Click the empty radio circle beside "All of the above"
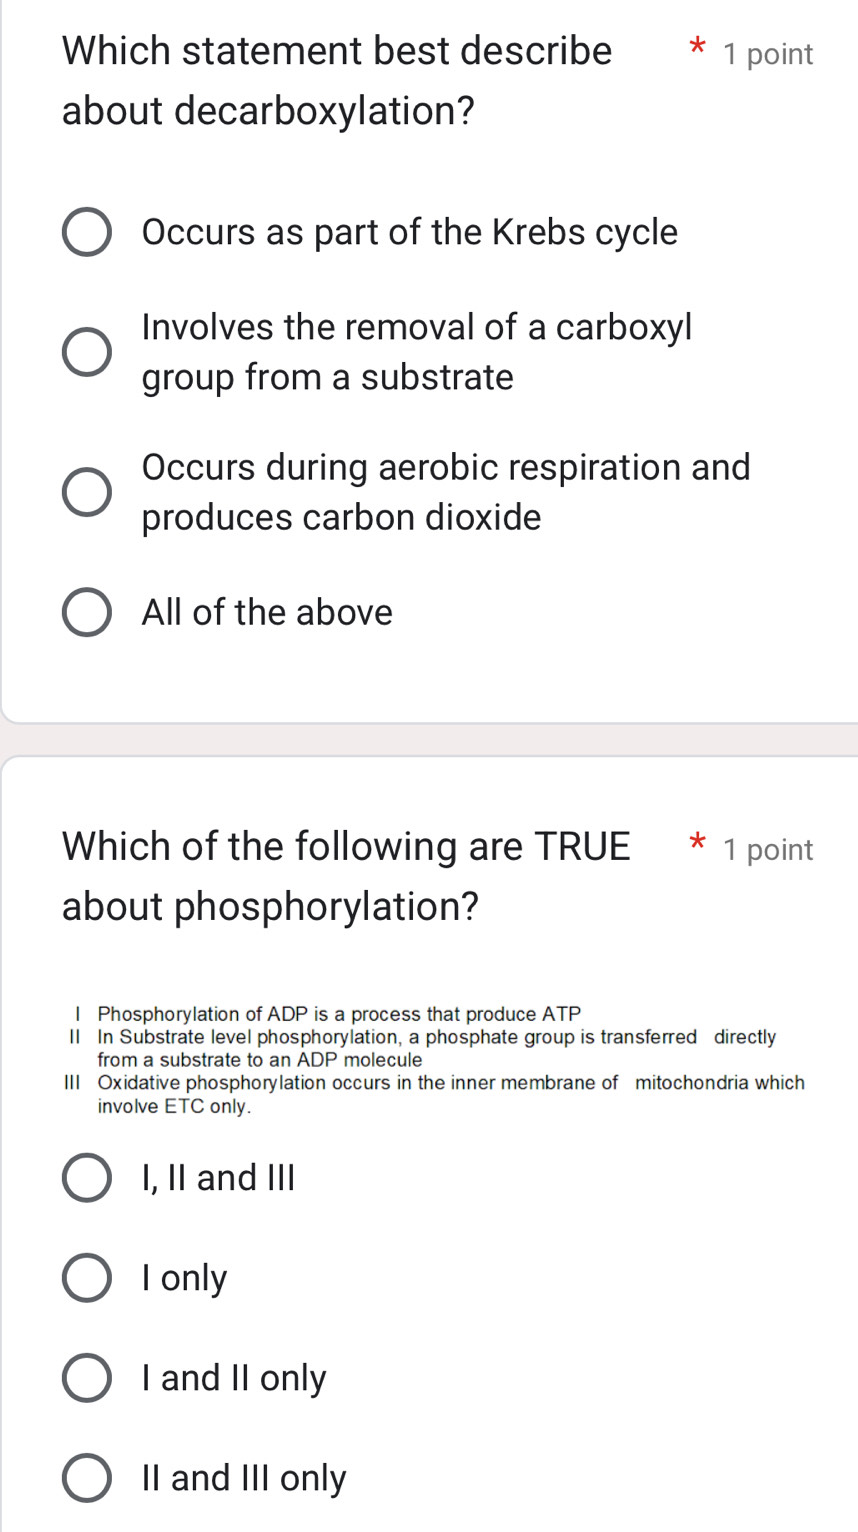The width and height of the screenshot is (858, 1532). point(87,611)
